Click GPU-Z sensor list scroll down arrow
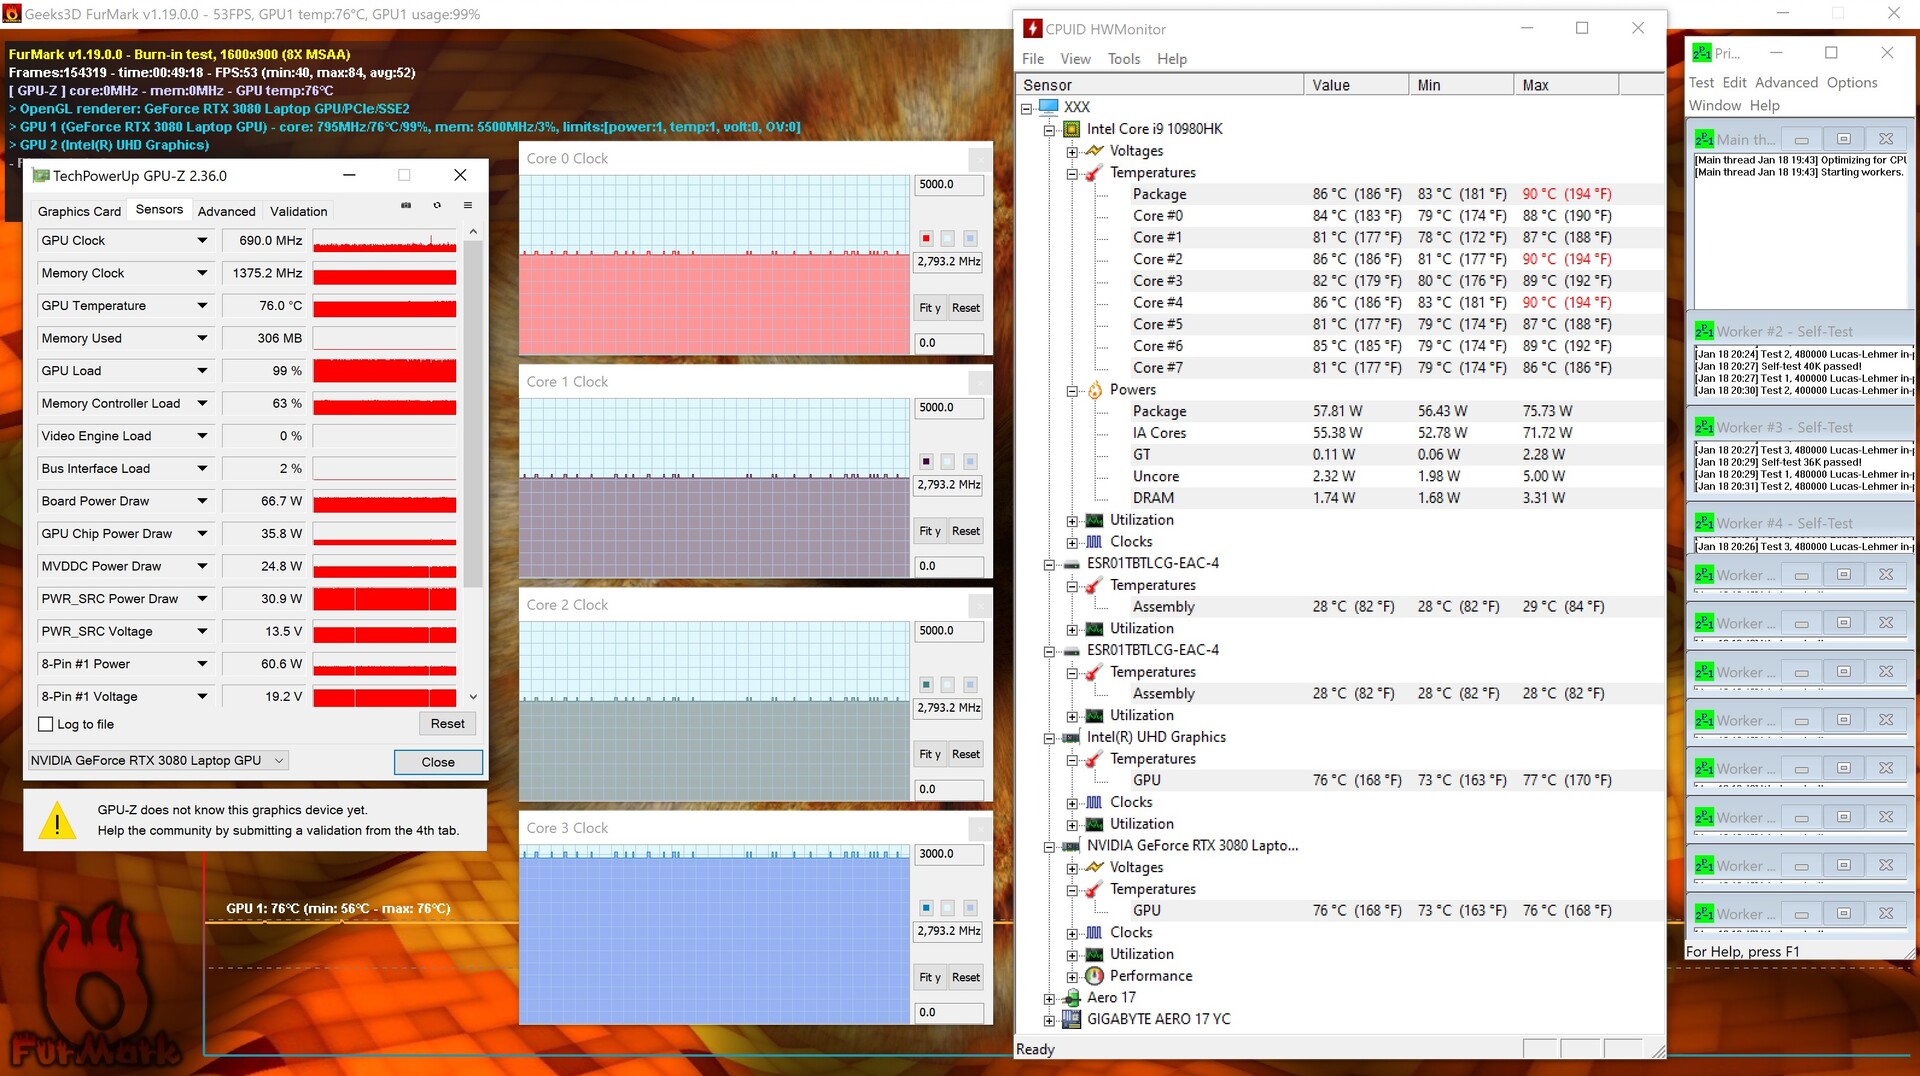Viewport: 1920px width, 1076px height. [x=473, y=697]
